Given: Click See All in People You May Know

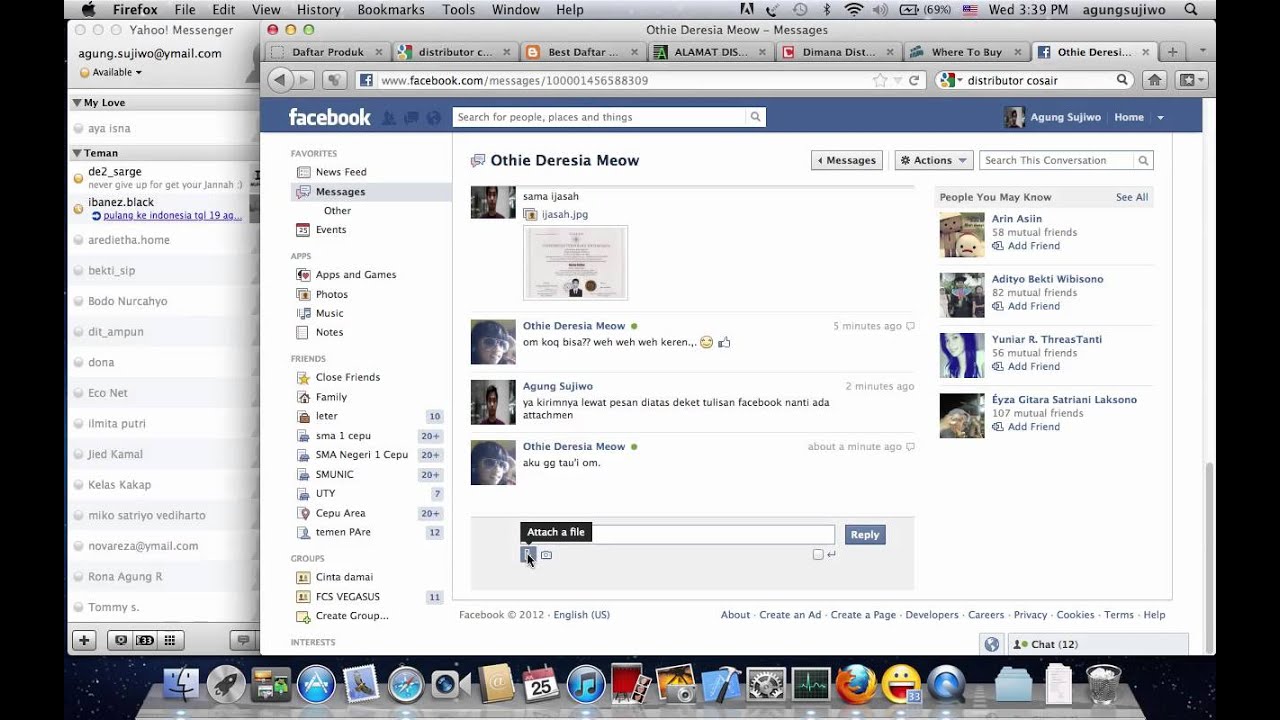Looking at the screenshot, I should tap(1132, 197).
